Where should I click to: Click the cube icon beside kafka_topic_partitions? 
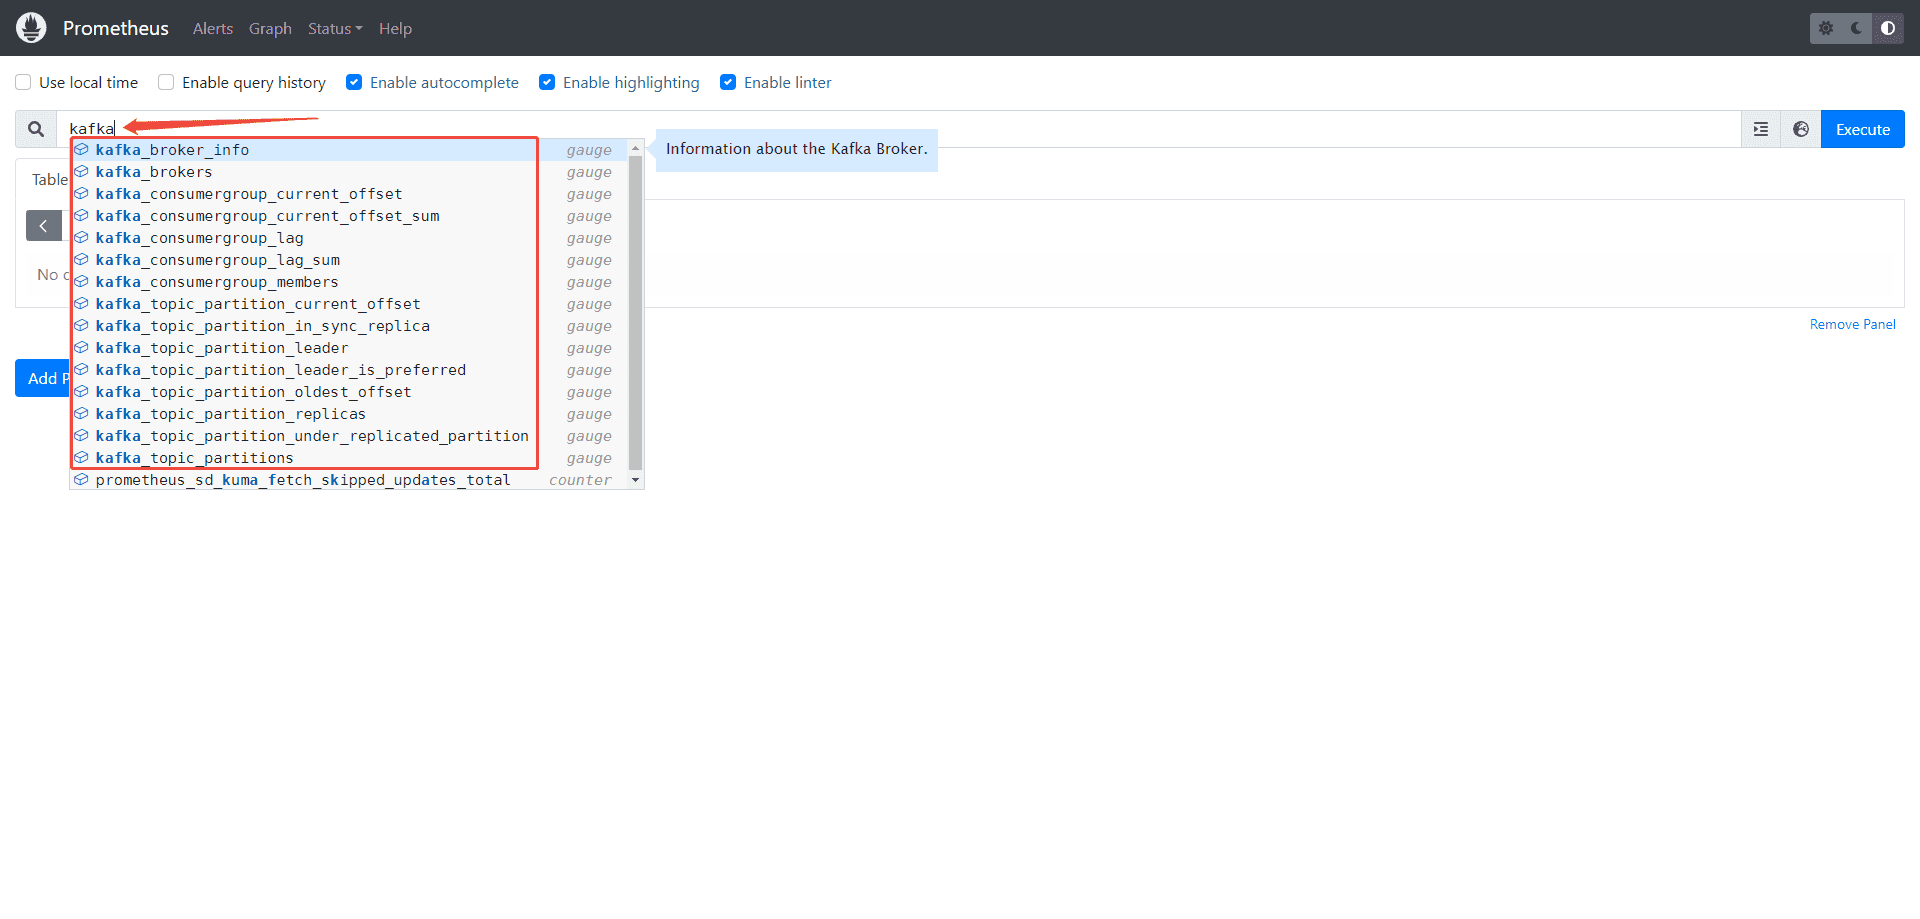coord(82,458)
